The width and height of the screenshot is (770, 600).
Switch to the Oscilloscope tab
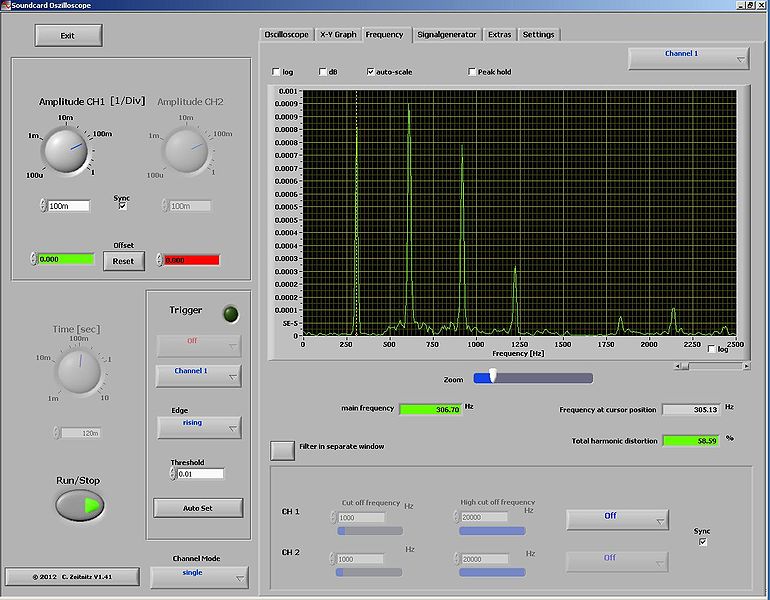tap(287, 34)
